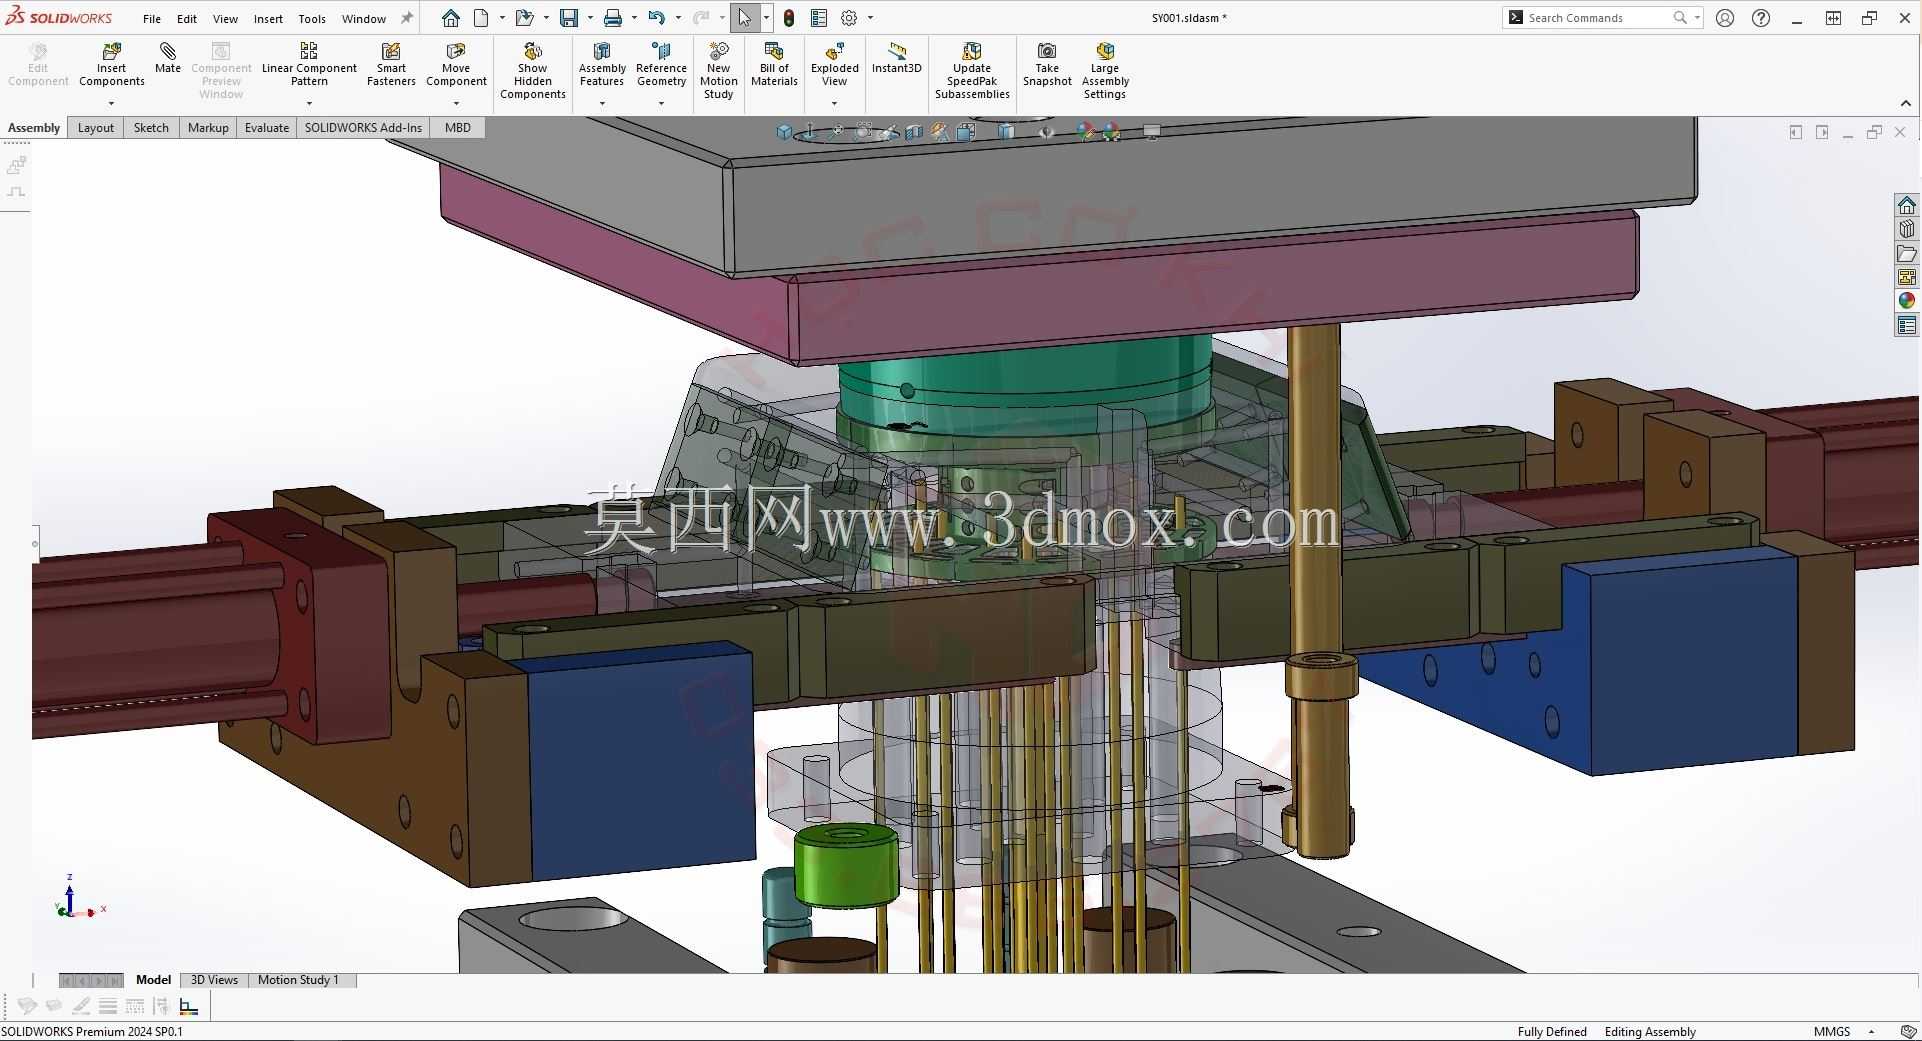Open Large Assembly Settings
1922x1041 pixels.
tap(1105, 71)
